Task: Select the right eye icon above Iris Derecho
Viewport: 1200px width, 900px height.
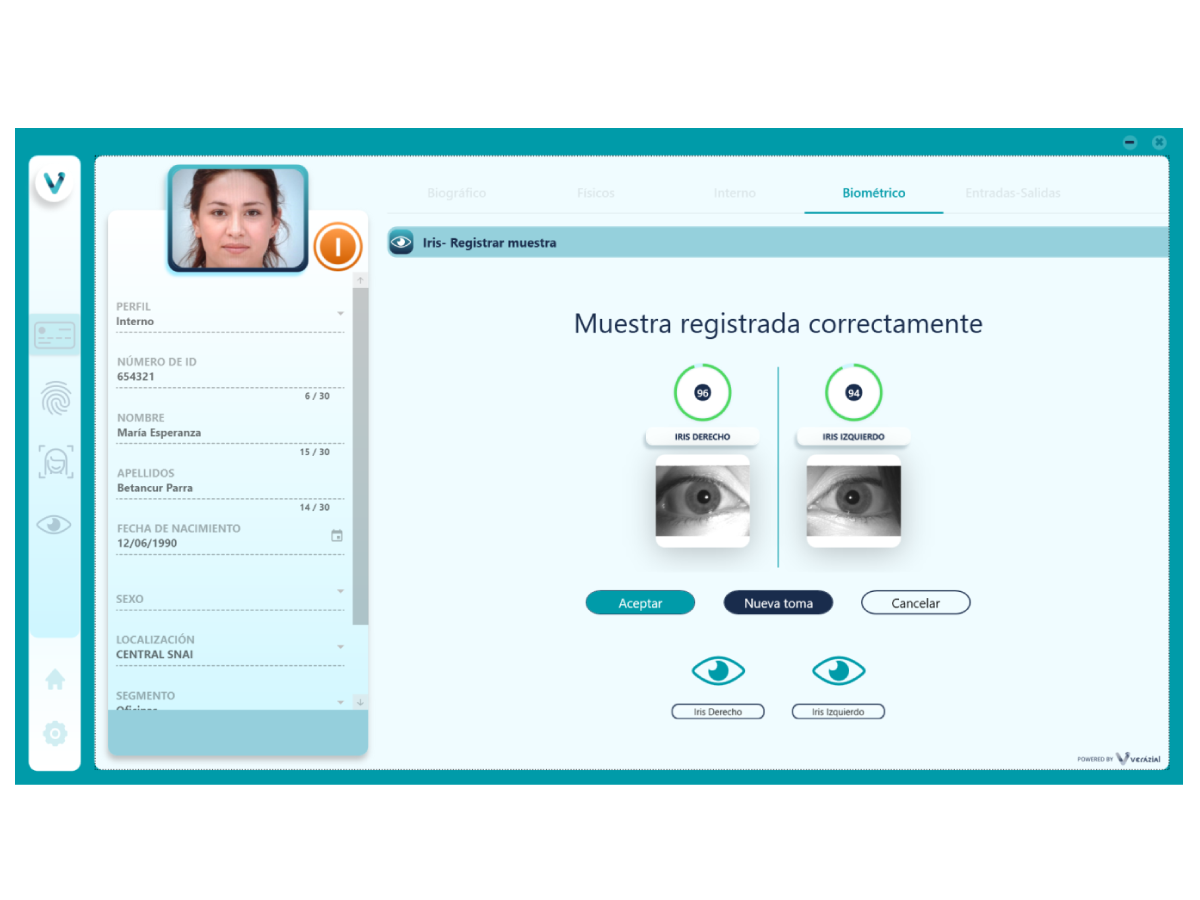Action: (x=718, y=670)
